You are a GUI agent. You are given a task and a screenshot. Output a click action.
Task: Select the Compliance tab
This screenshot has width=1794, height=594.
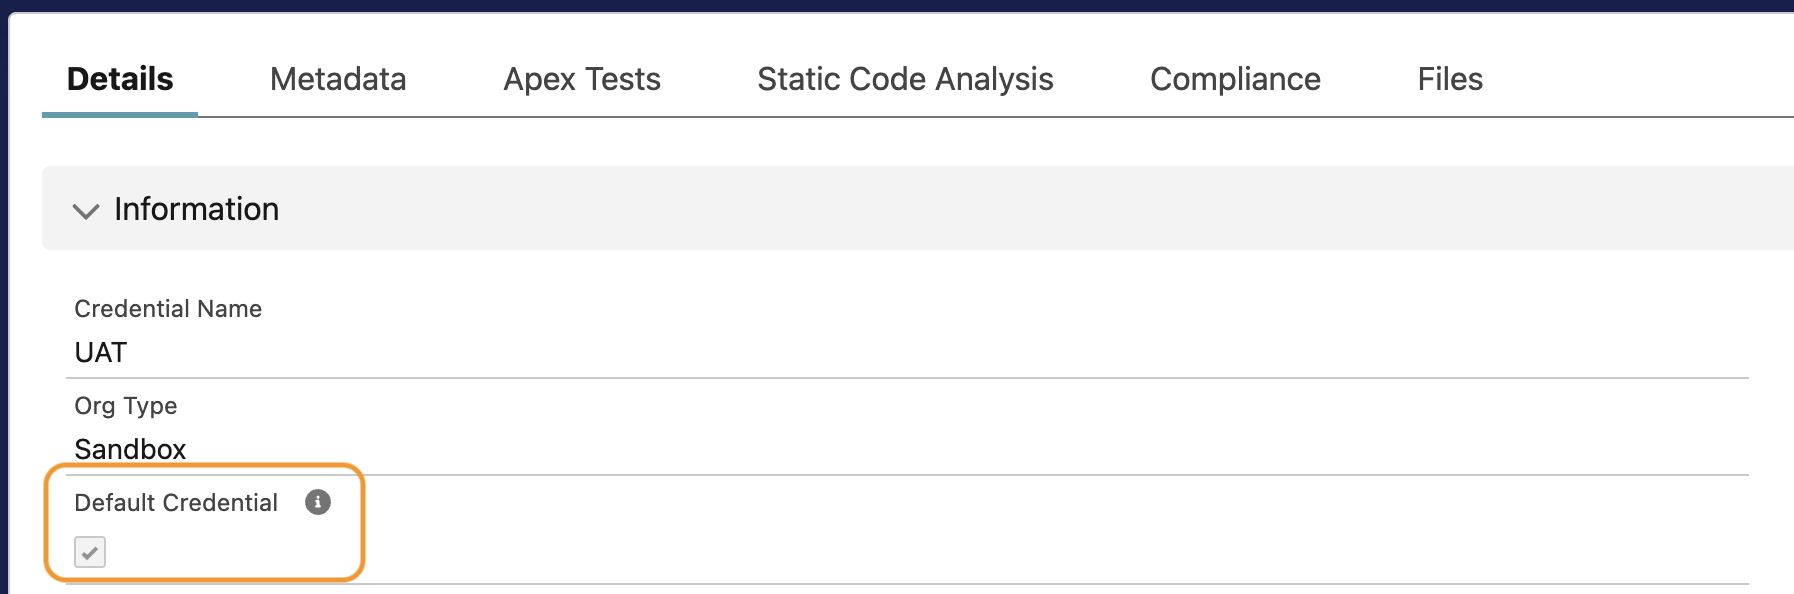point(1235,79)
